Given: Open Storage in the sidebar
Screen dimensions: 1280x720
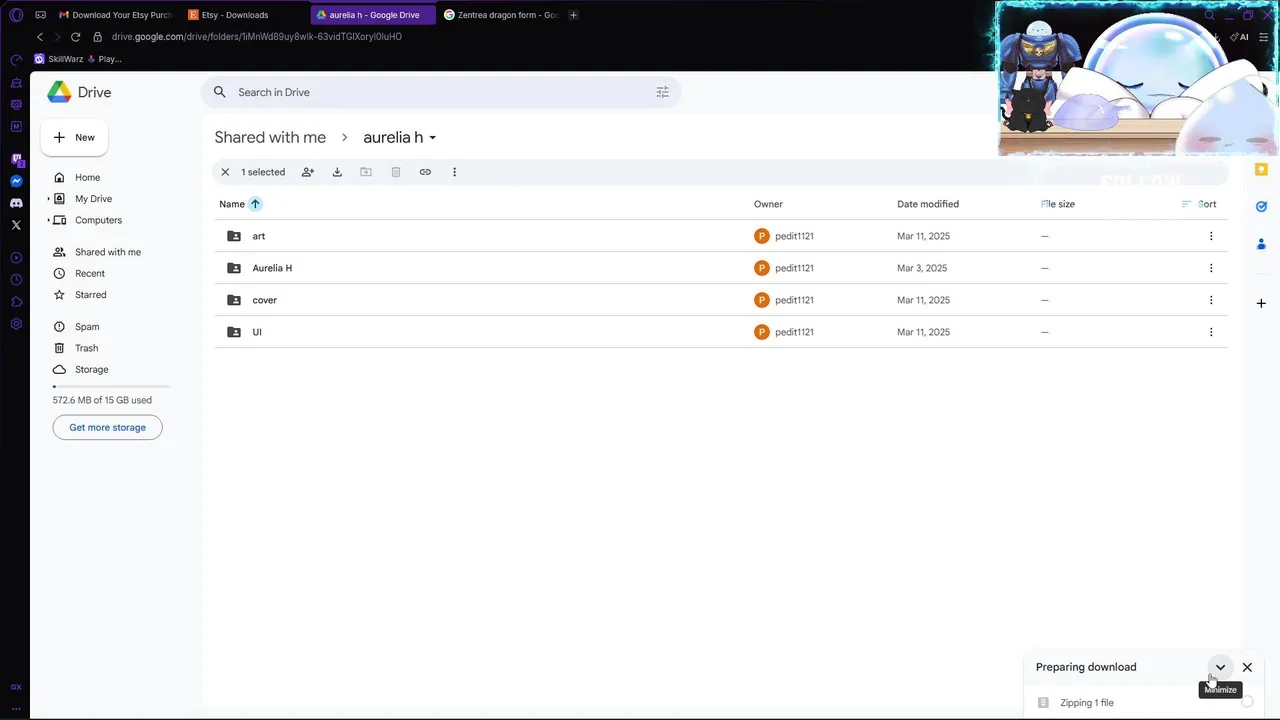Looking at the screenshot, I should [91, 369].
